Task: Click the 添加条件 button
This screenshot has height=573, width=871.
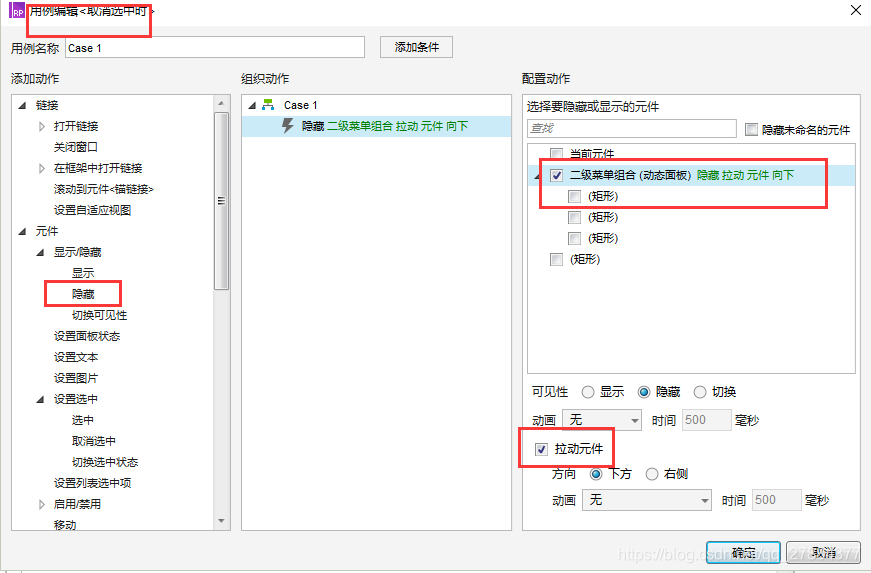Action: tap(417, 47)
